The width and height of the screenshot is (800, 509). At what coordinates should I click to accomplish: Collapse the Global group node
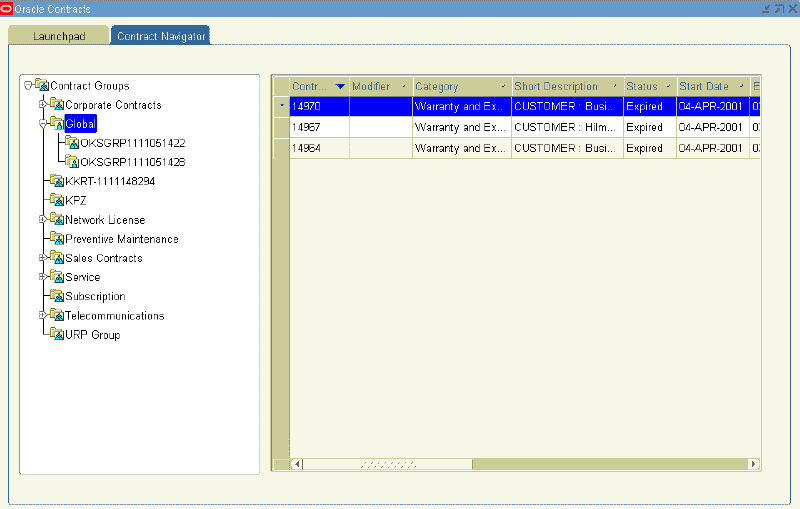tap(43, 123)
